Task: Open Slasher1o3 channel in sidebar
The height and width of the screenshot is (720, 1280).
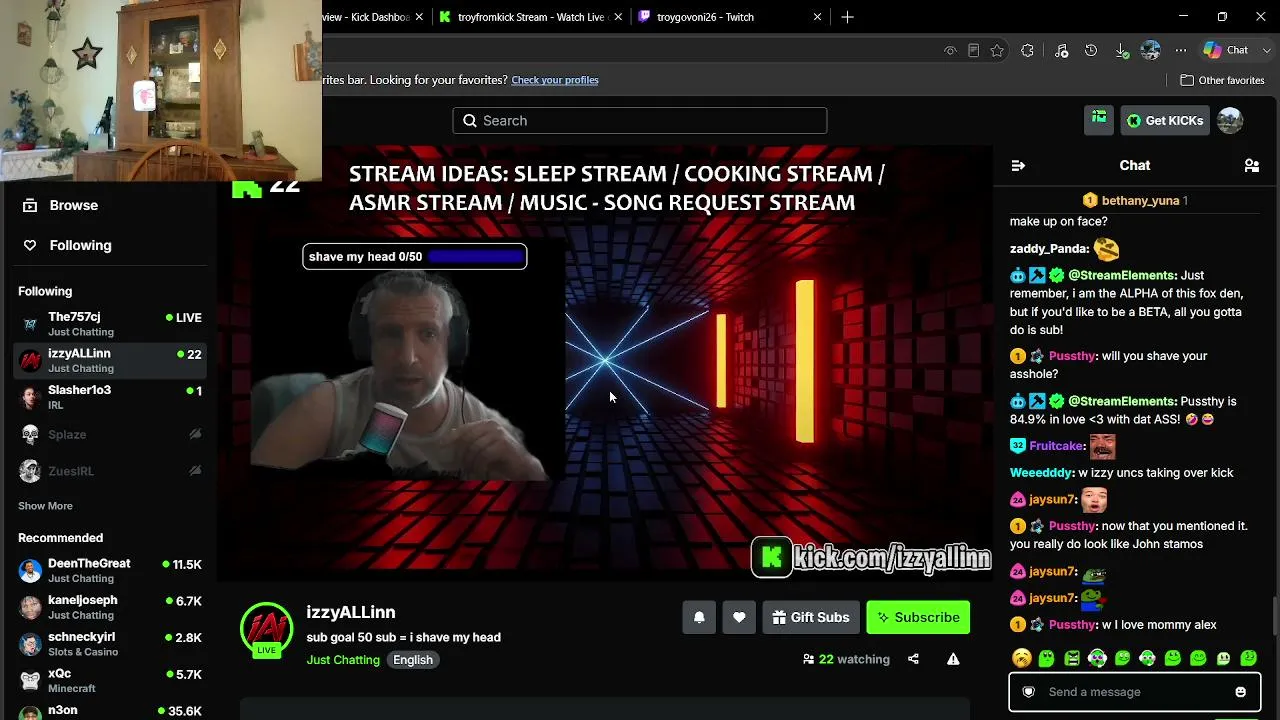Action: 110,397
